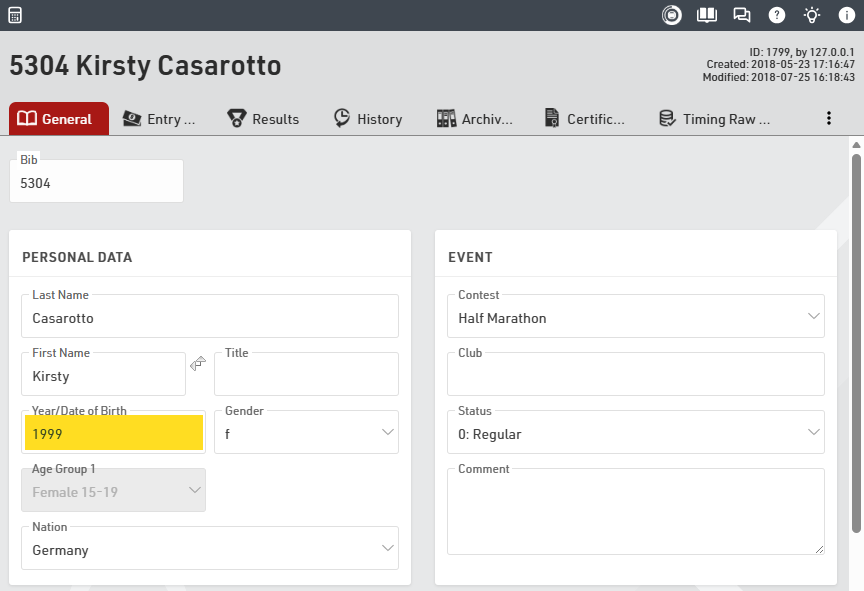Open the manual book icon in header
Image resolution: width=864 pixels, height=591 pixels.
coord(707,15)
